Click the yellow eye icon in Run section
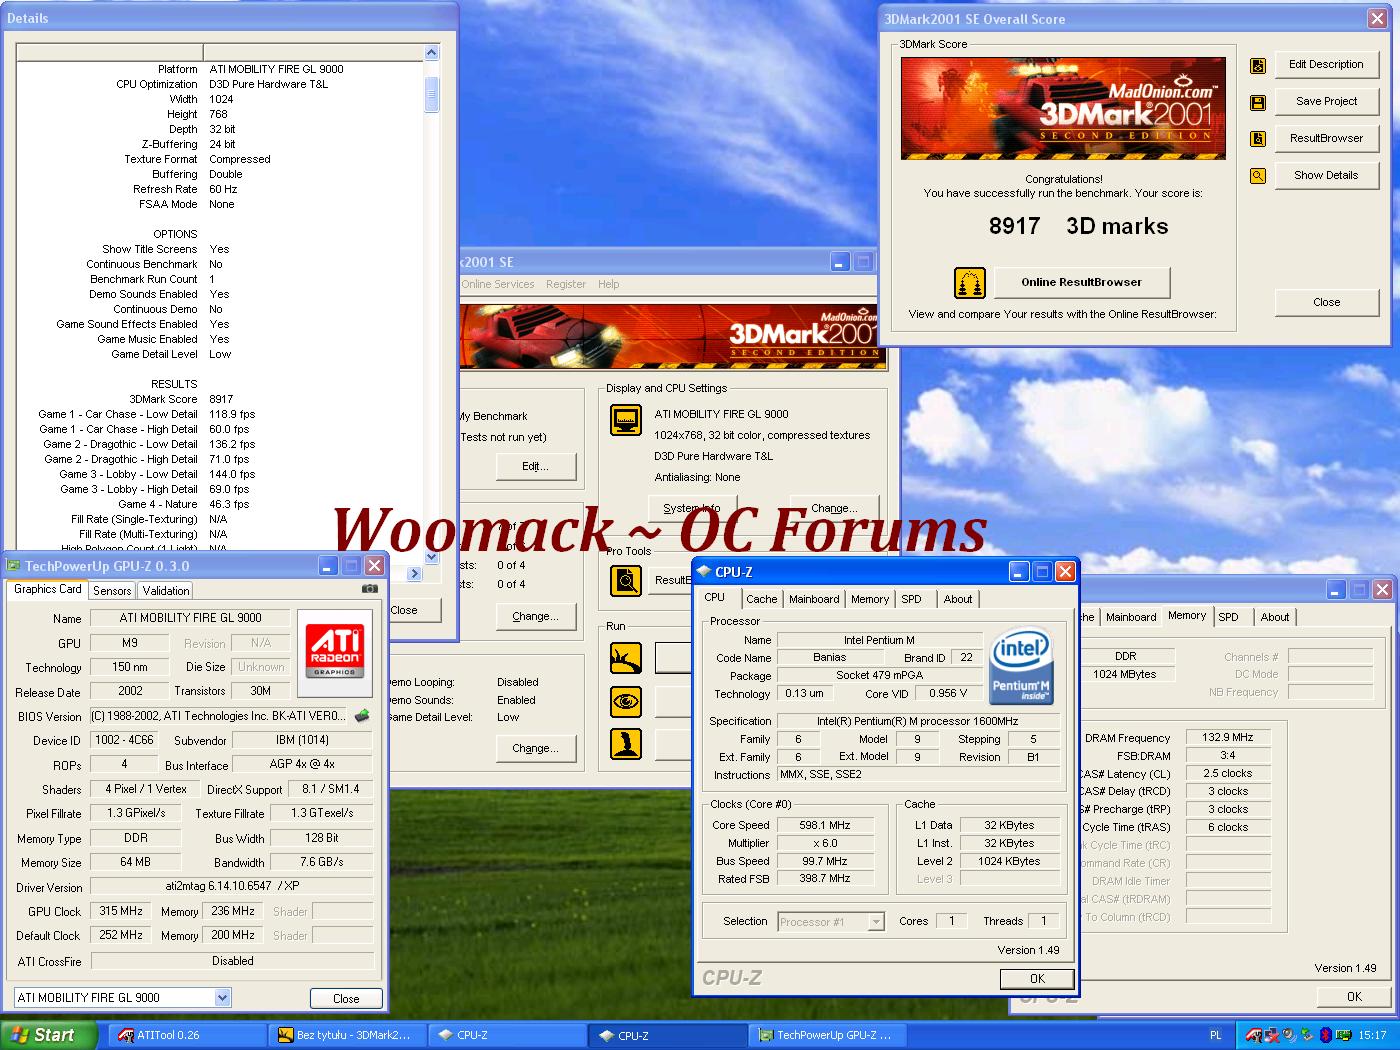Viewport: 1400px width, 1050px height. coord(626,701)
